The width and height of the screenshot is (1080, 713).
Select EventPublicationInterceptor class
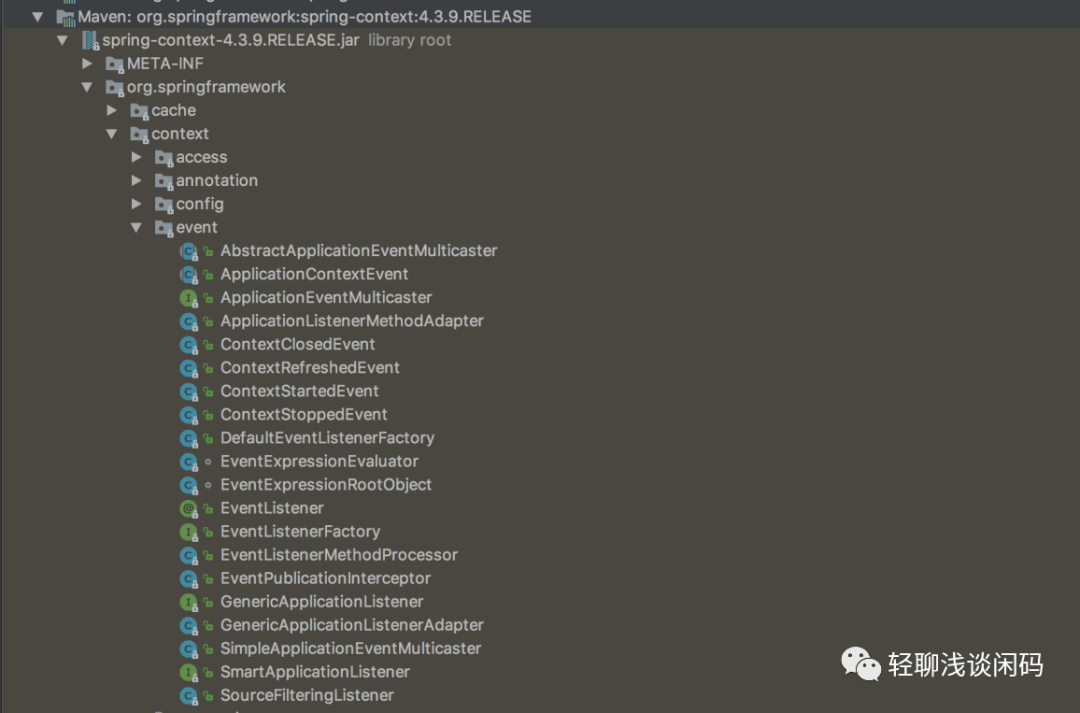click(x=325, y=579)
